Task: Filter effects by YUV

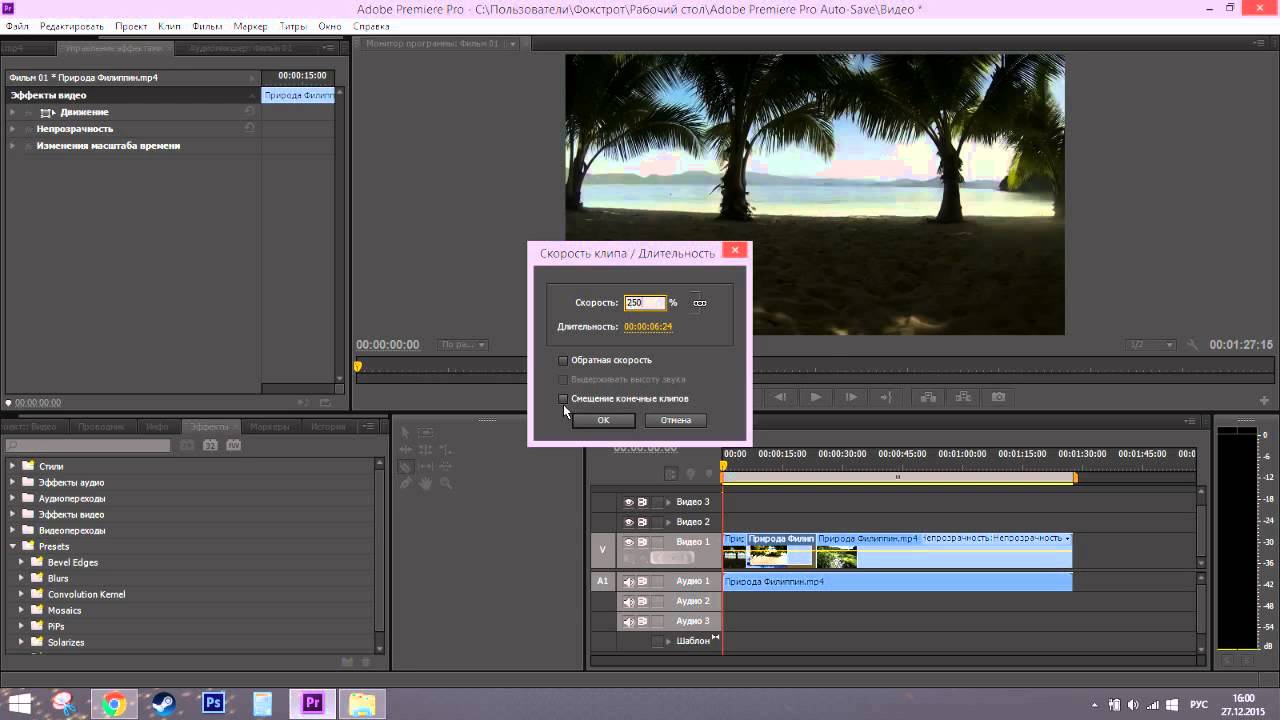Action: click(x=233, y=445)
